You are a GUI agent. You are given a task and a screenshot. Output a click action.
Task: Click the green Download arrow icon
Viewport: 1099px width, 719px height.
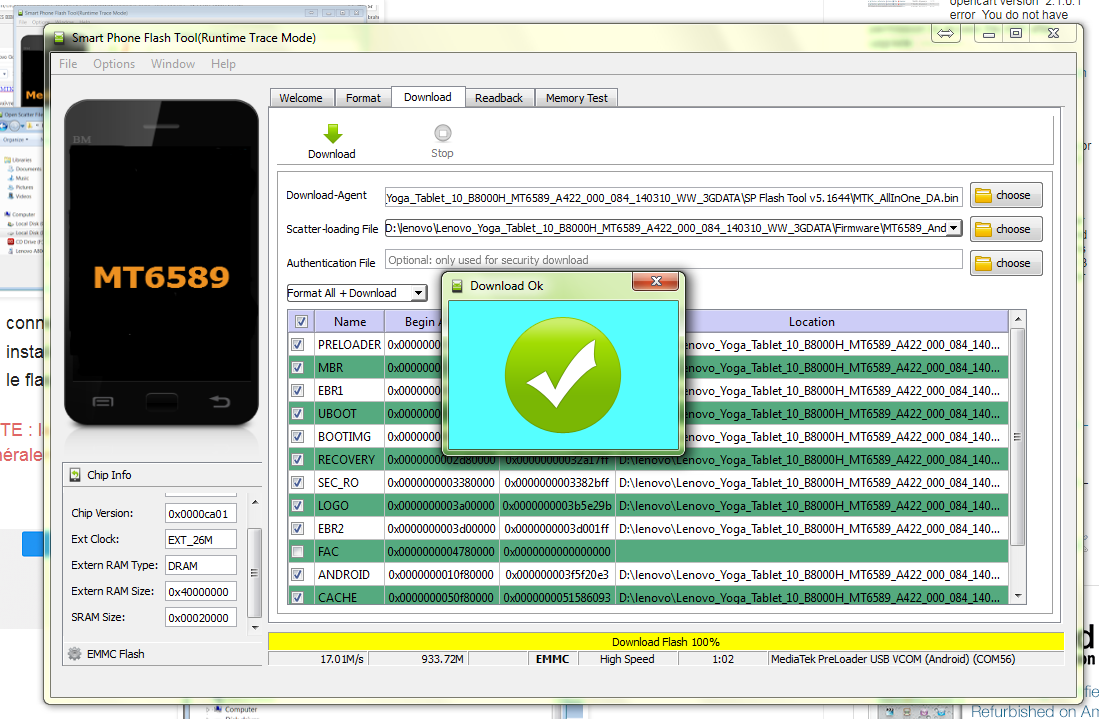(332, 133)
